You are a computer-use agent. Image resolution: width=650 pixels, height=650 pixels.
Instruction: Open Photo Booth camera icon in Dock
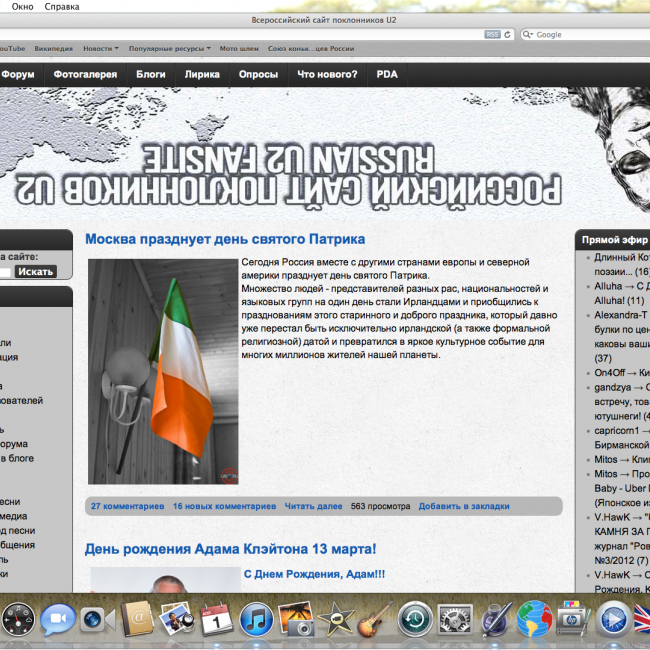click(96, 620)
